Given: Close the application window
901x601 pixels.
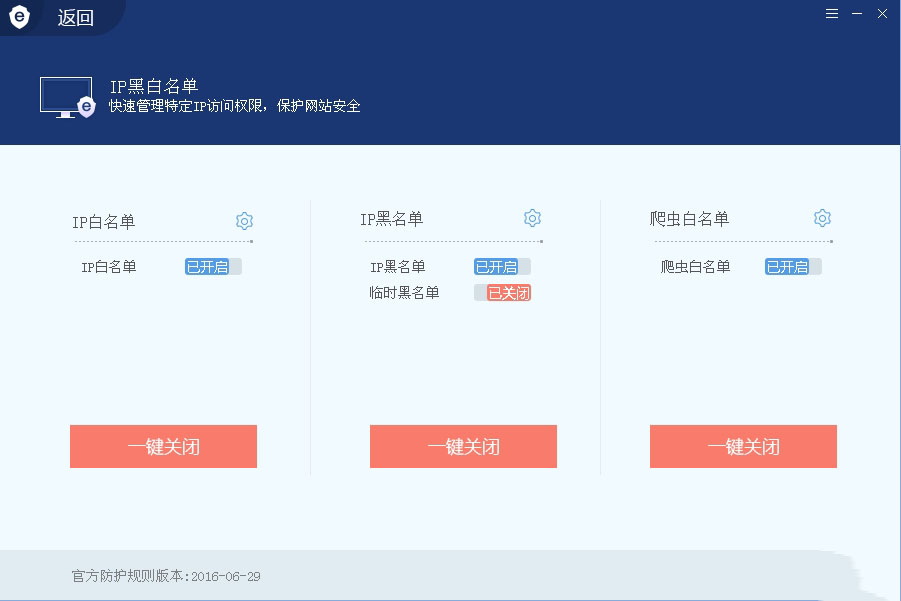Looking at the screenshot, I should (x=882, y=14).
